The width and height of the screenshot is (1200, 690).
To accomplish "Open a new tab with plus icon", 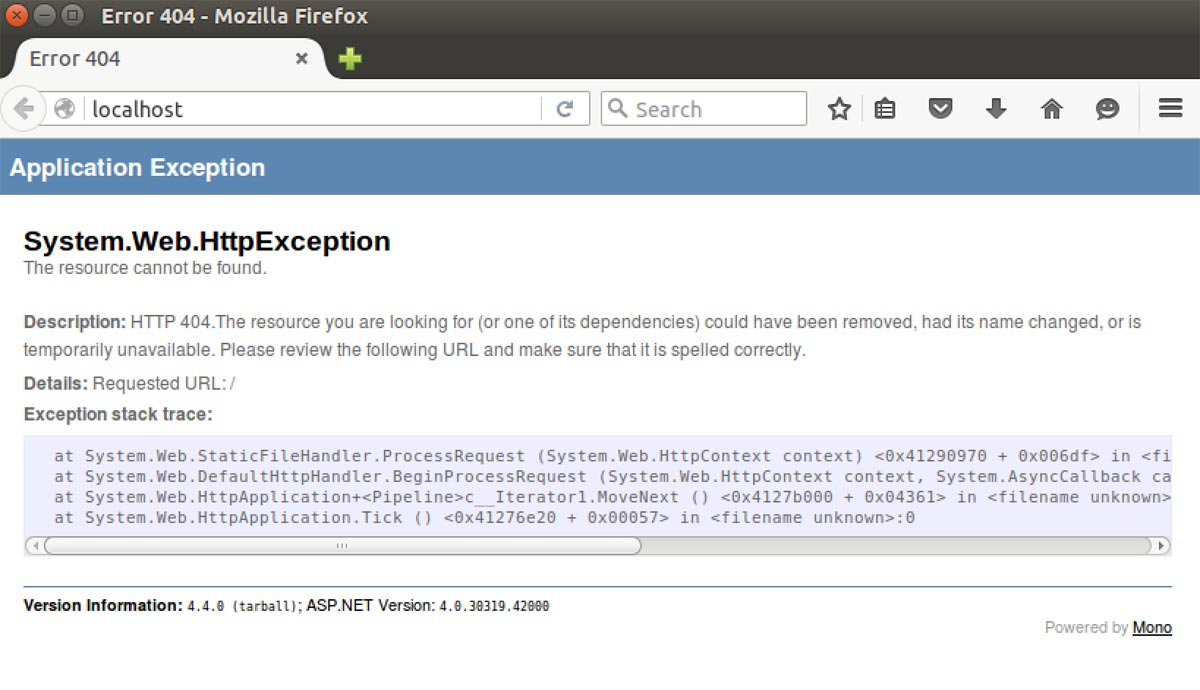I will point(349,59).
